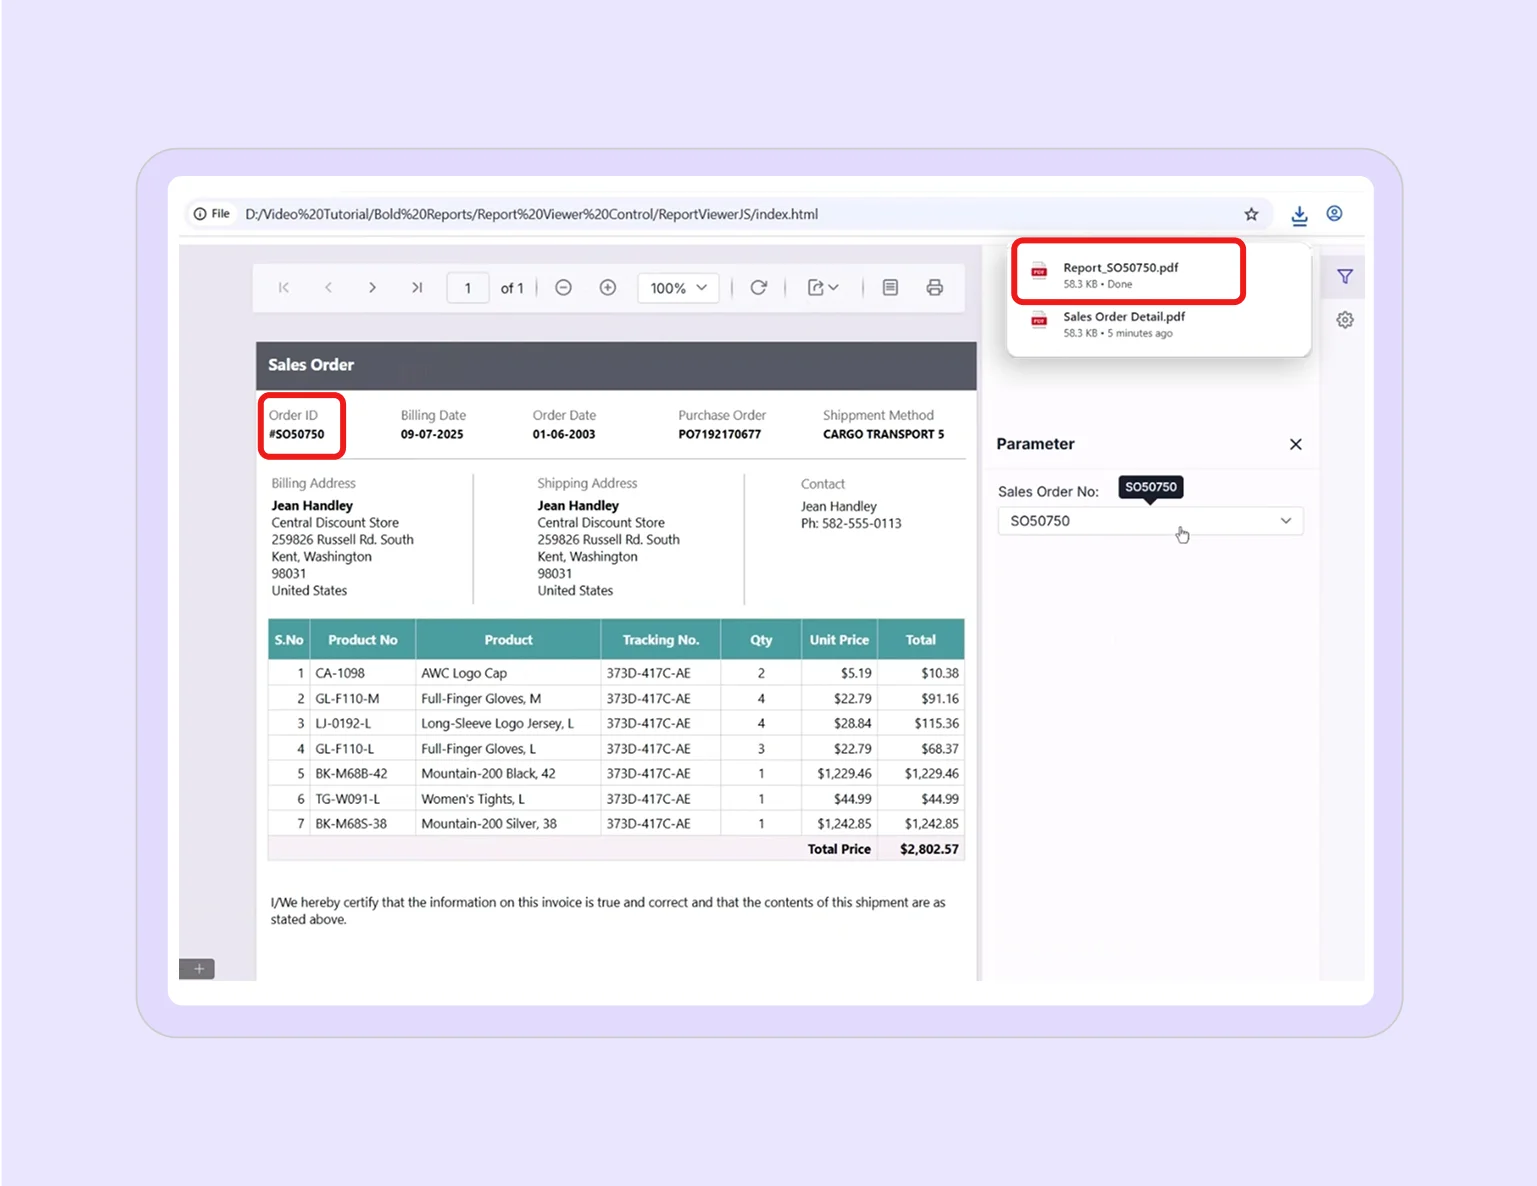This screenshot has width=1537, height=1186.
Task: Open the zoom level 100% dropdown
Action: click(678, 287)
